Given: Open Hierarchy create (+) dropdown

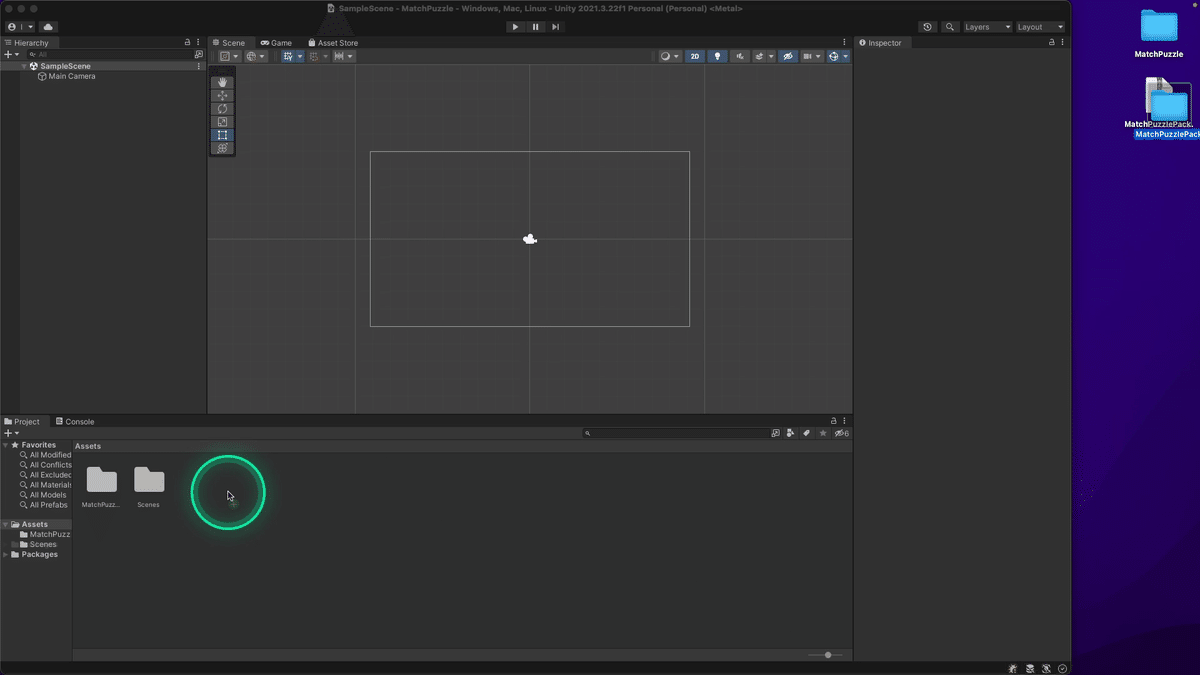Looking at the screenshot, I should tap(11, 54).
